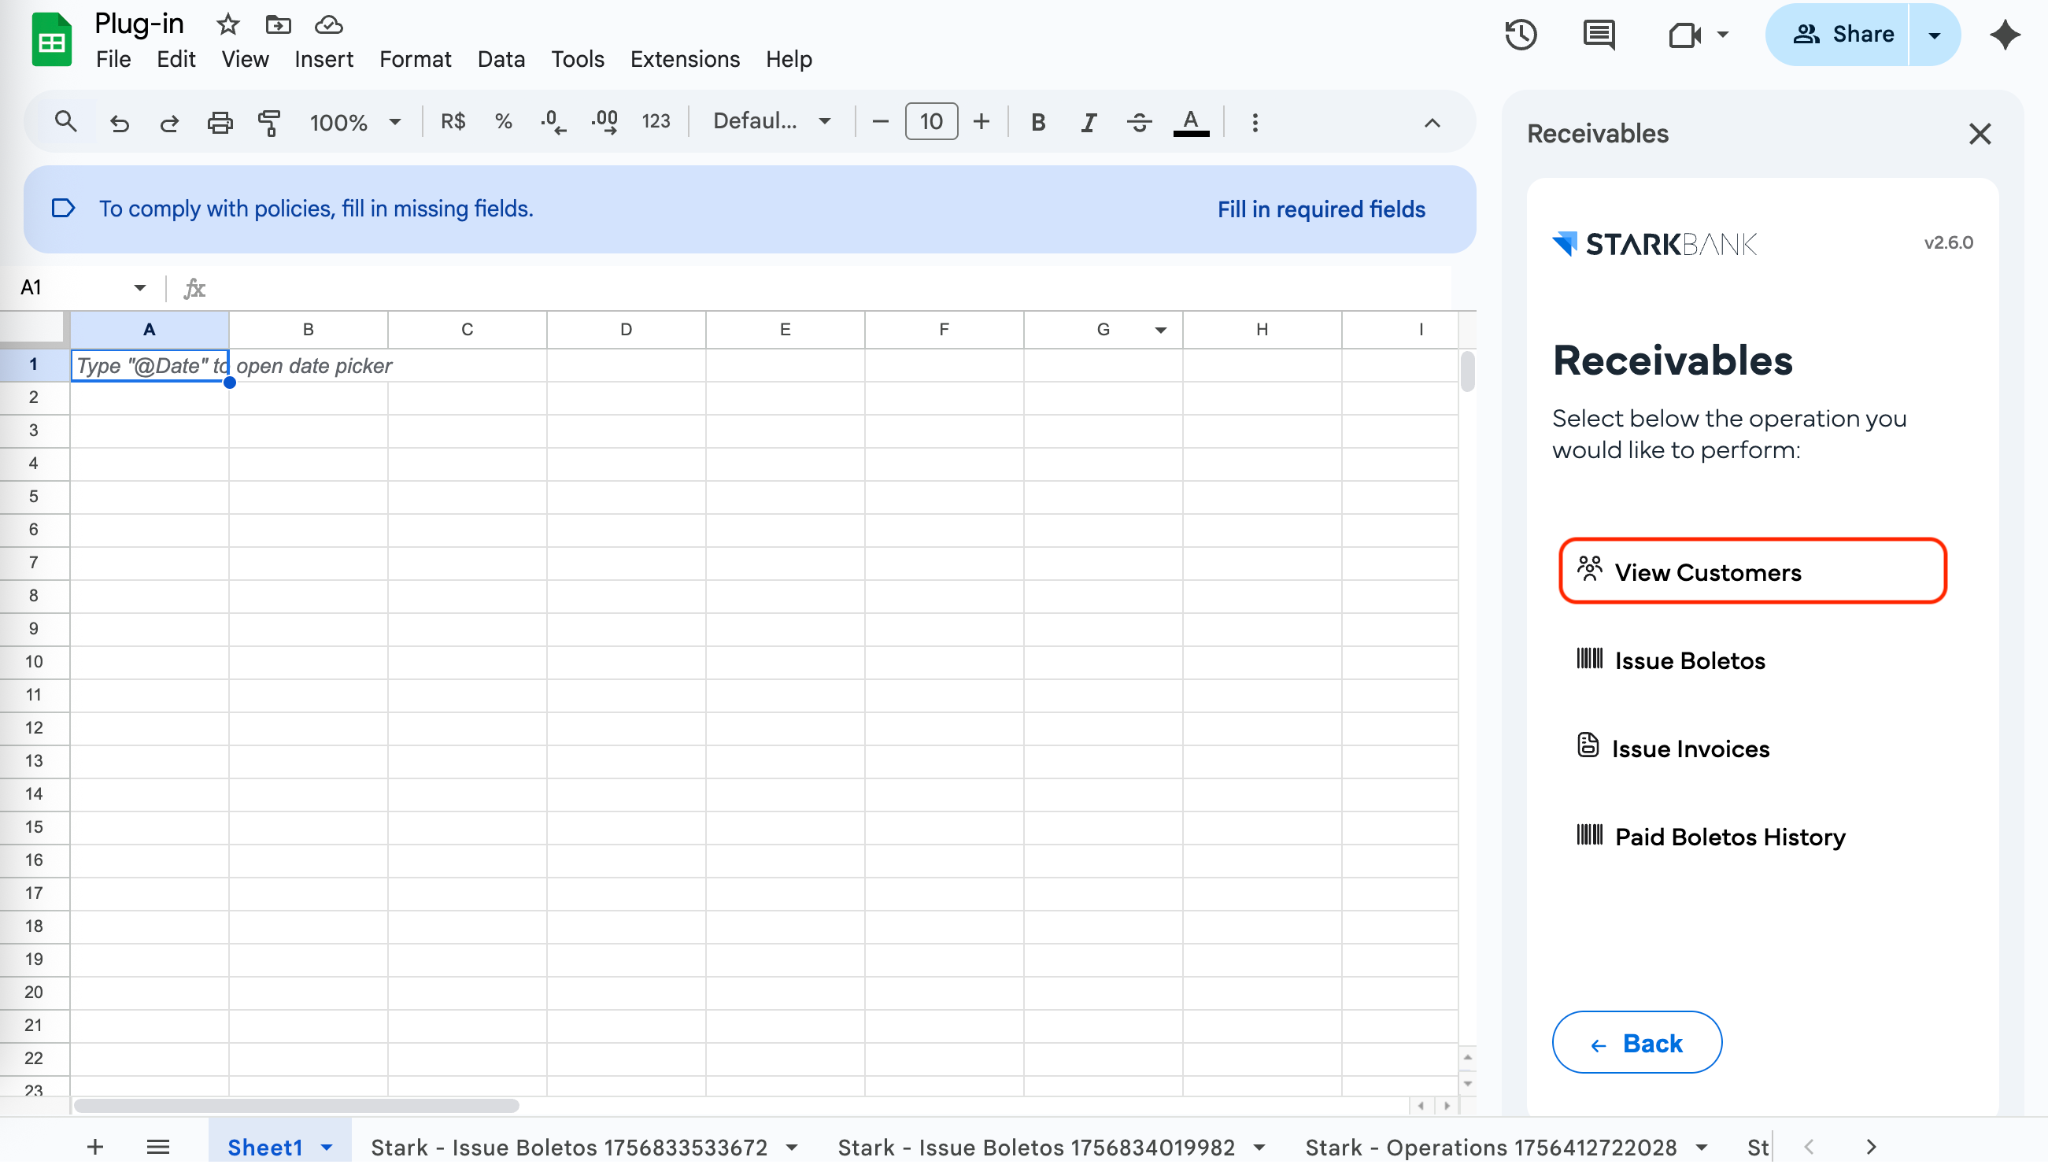Click Fill in required fields link
Image resolution: width=2048 pixels, height=1162 pixels.
(1320, 209)
